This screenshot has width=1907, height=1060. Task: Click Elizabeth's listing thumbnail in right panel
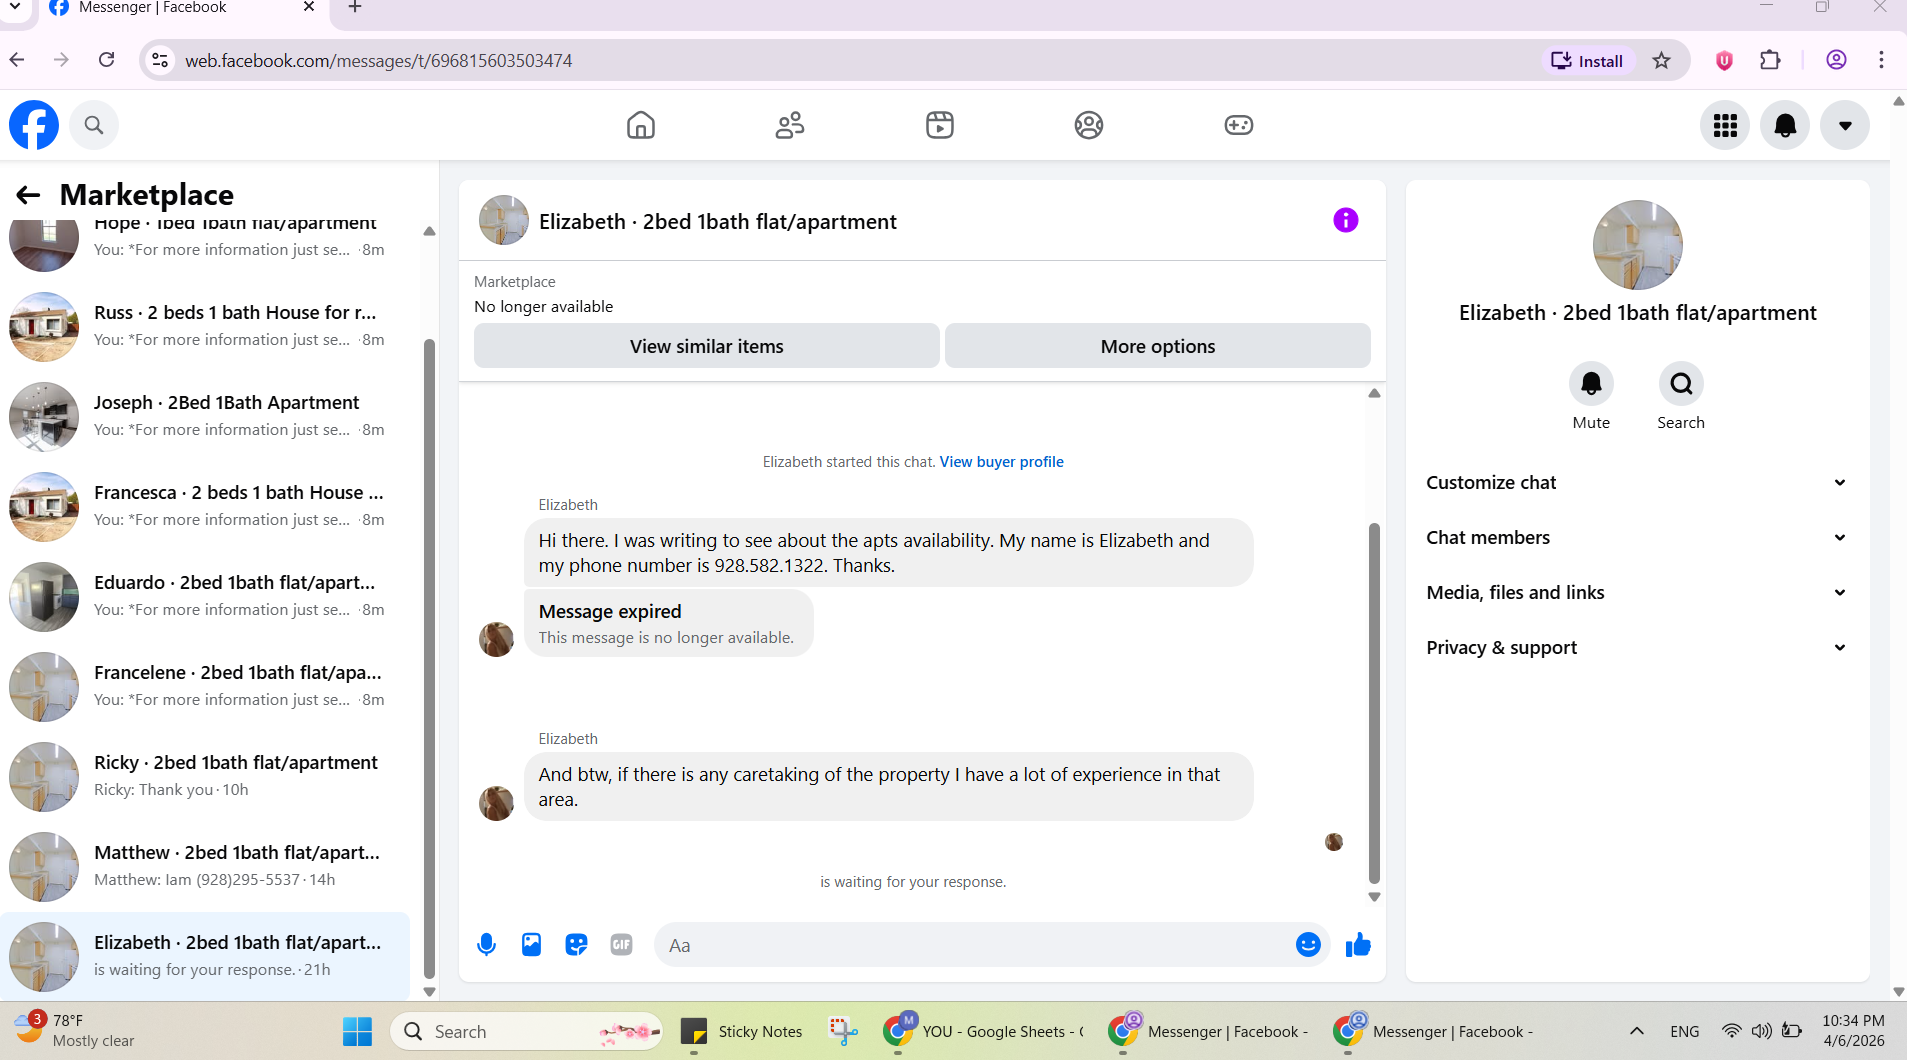click(1637, 245)
